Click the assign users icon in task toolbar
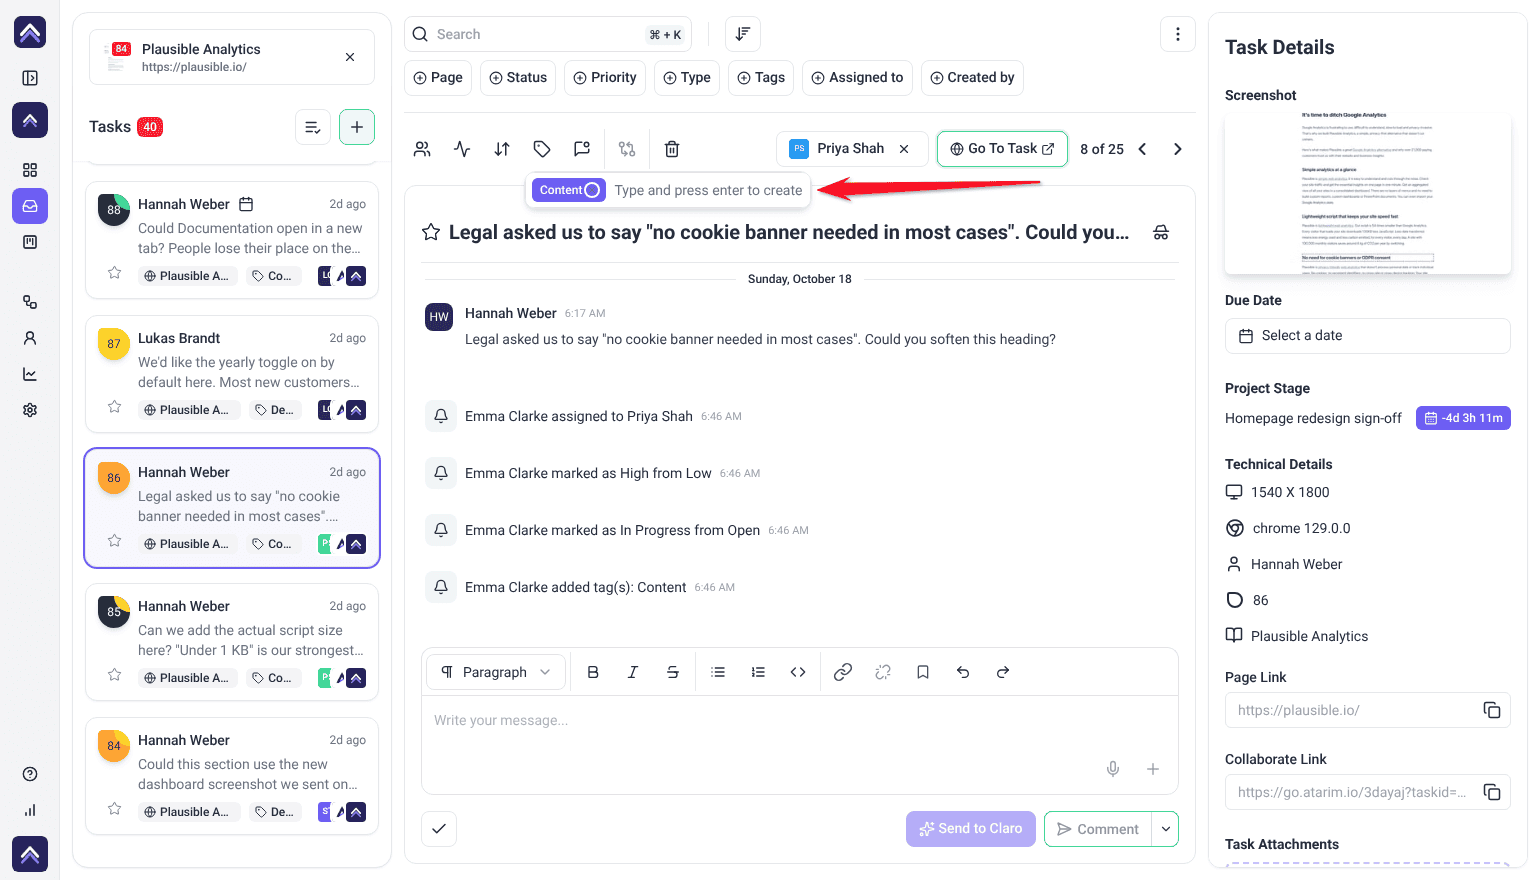The image size is (1540, 880). 422,149
